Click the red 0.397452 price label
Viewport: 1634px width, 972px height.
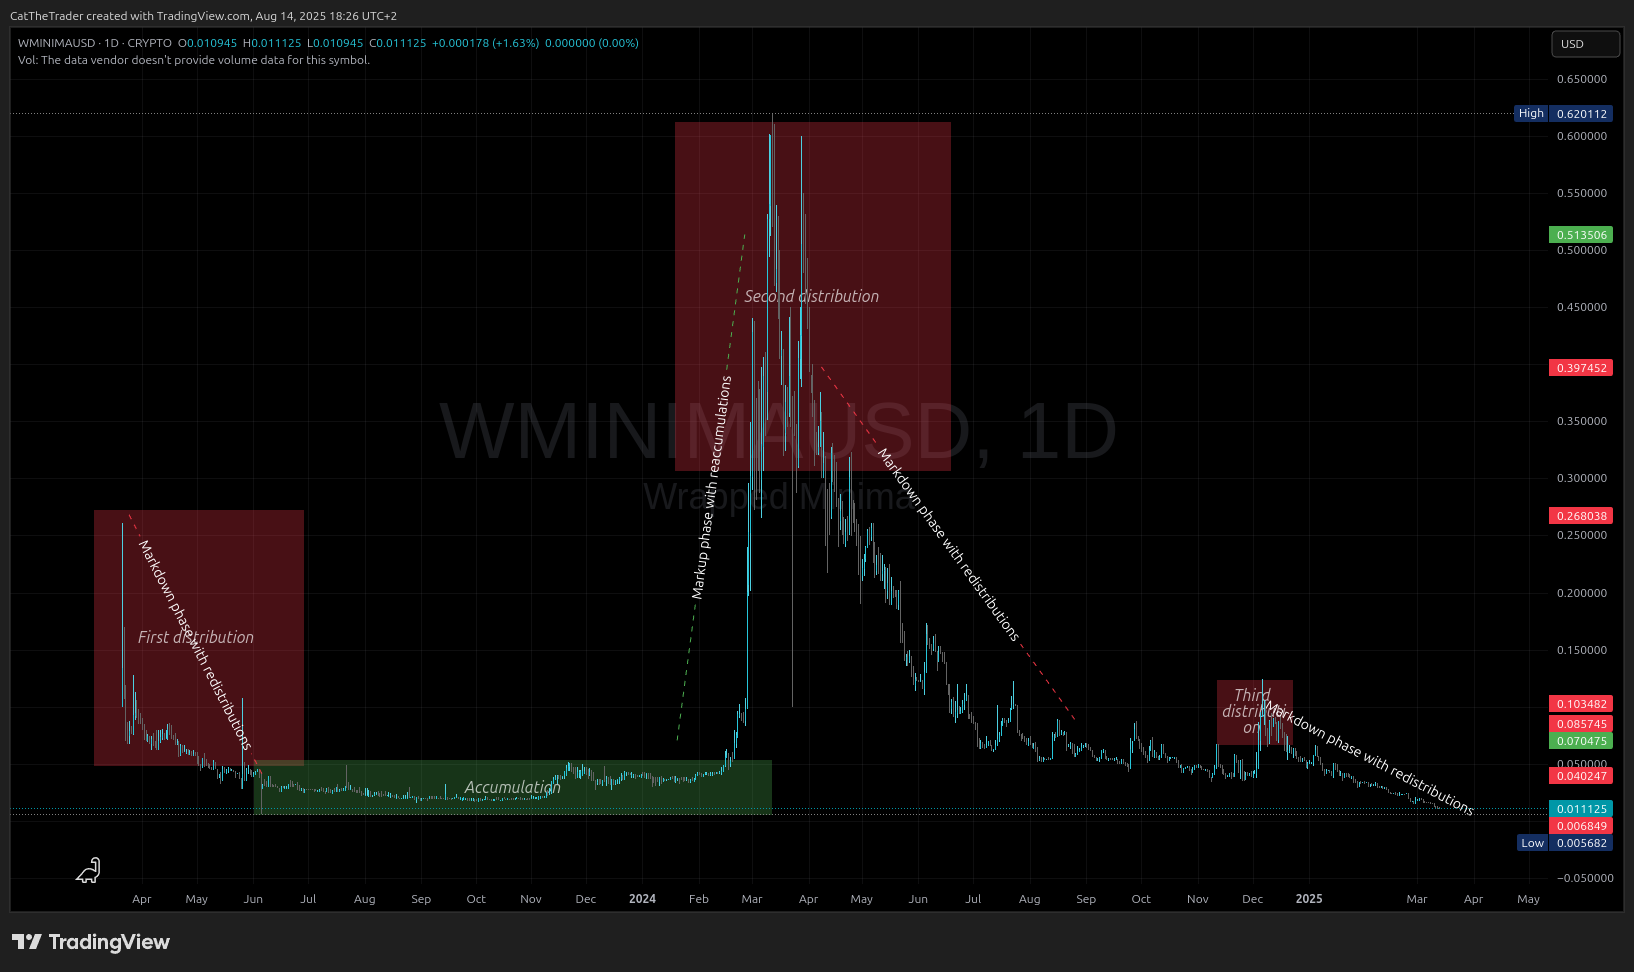(x=1581, y=368)
